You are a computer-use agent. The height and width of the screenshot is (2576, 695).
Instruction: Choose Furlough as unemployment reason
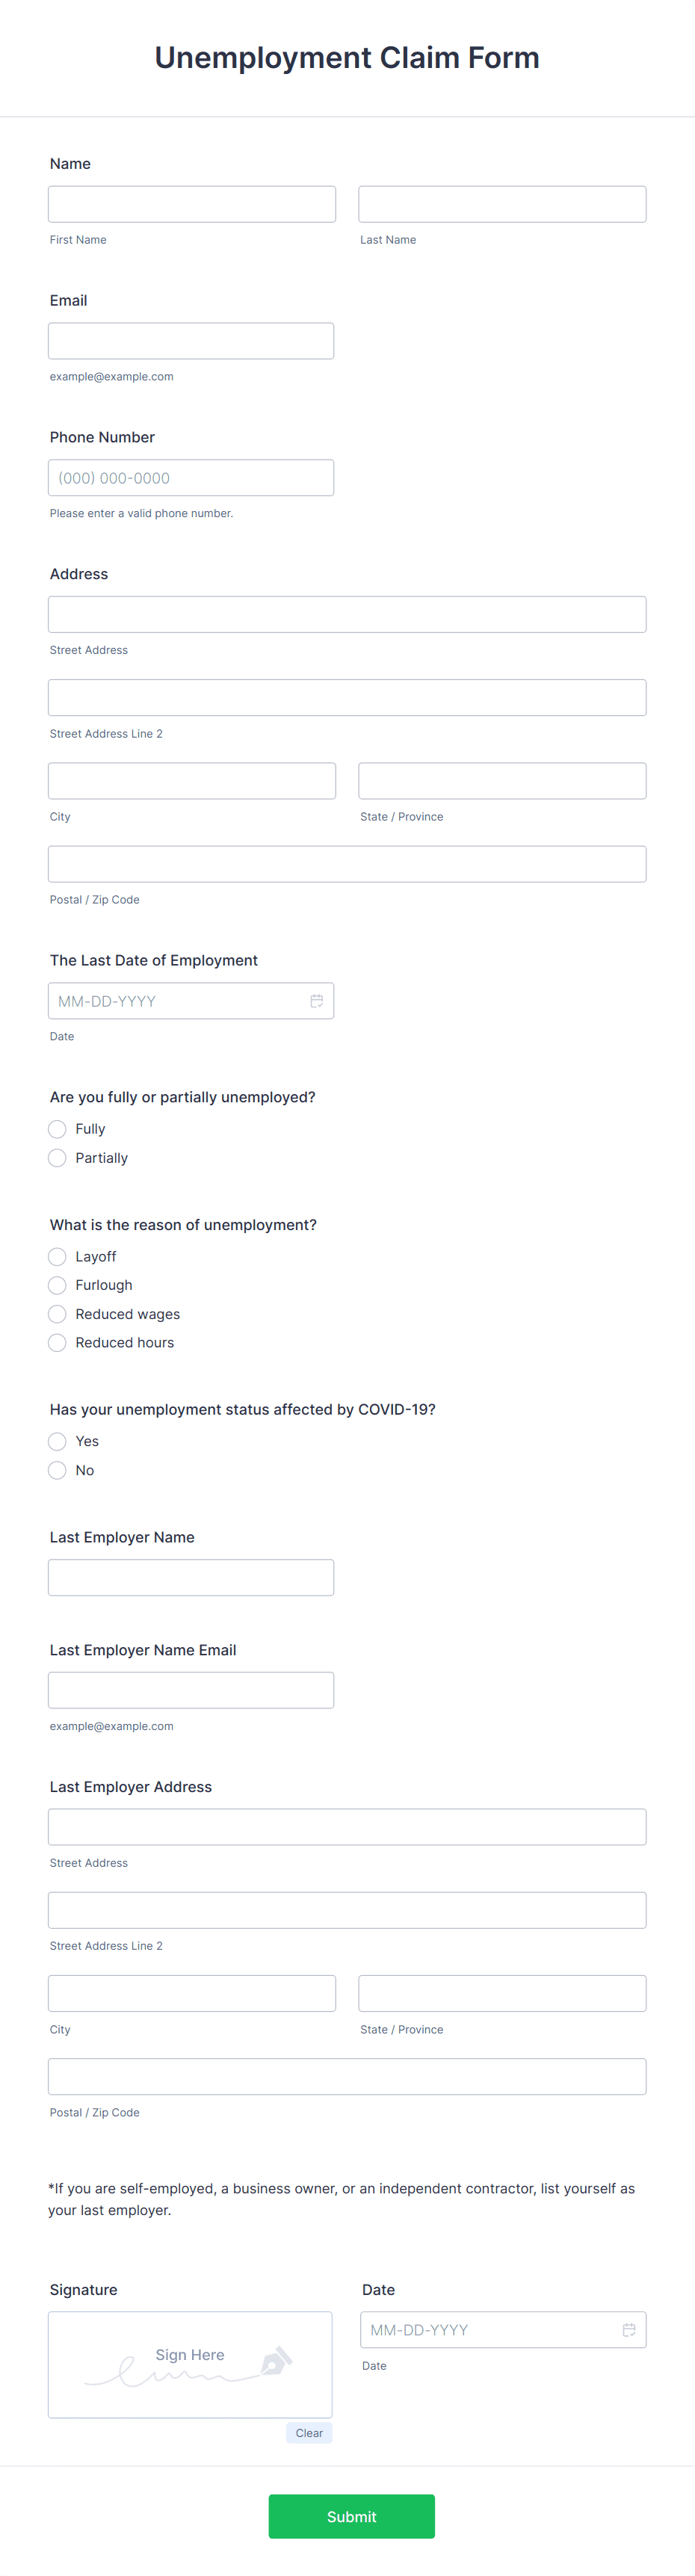point(57,1285)
